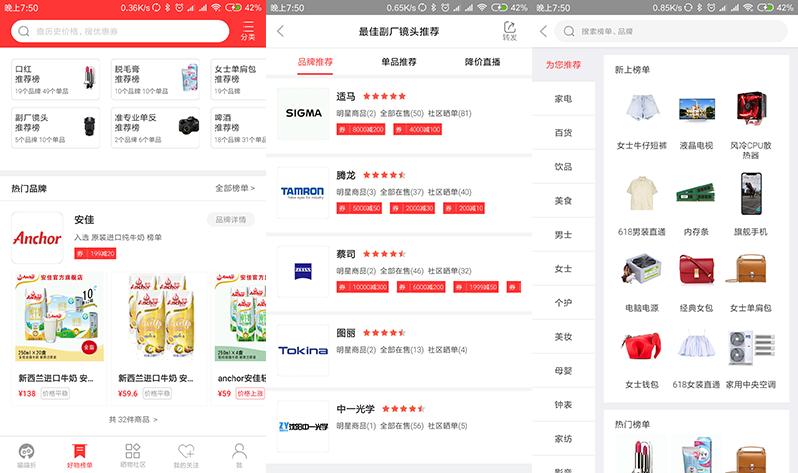
Task: Tap the 4000减100 coupon for 适马
Action: (x=417, y=129)
